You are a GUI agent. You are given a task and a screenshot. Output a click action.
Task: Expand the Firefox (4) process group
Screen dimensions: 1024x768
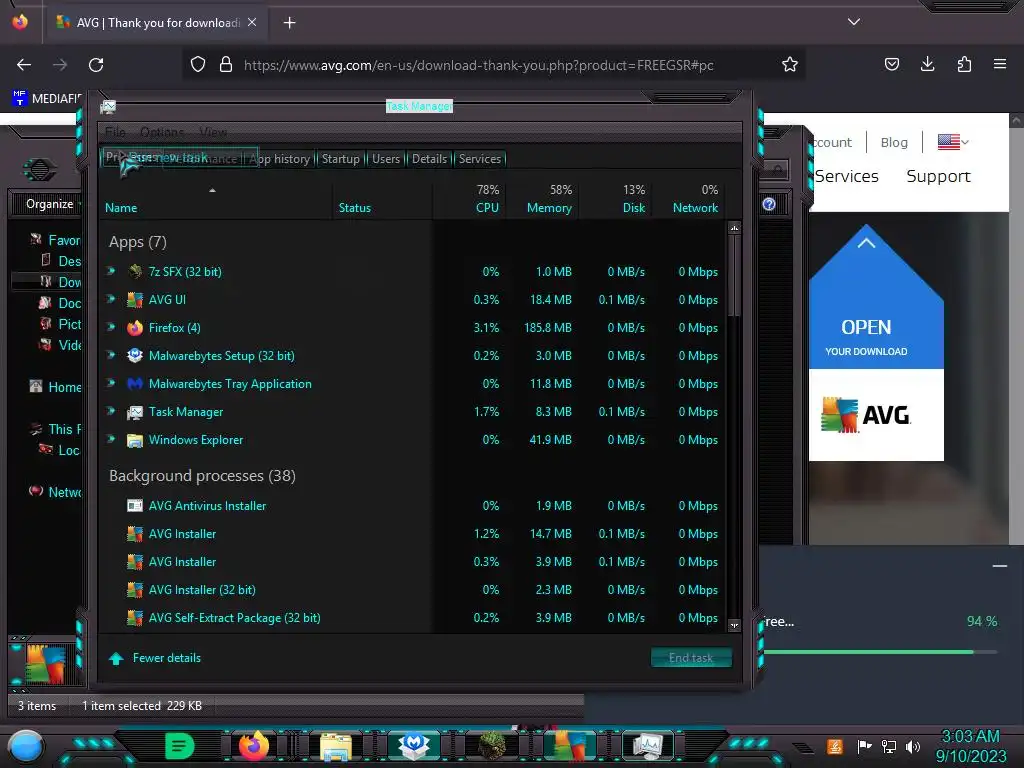tap(112, 327)
